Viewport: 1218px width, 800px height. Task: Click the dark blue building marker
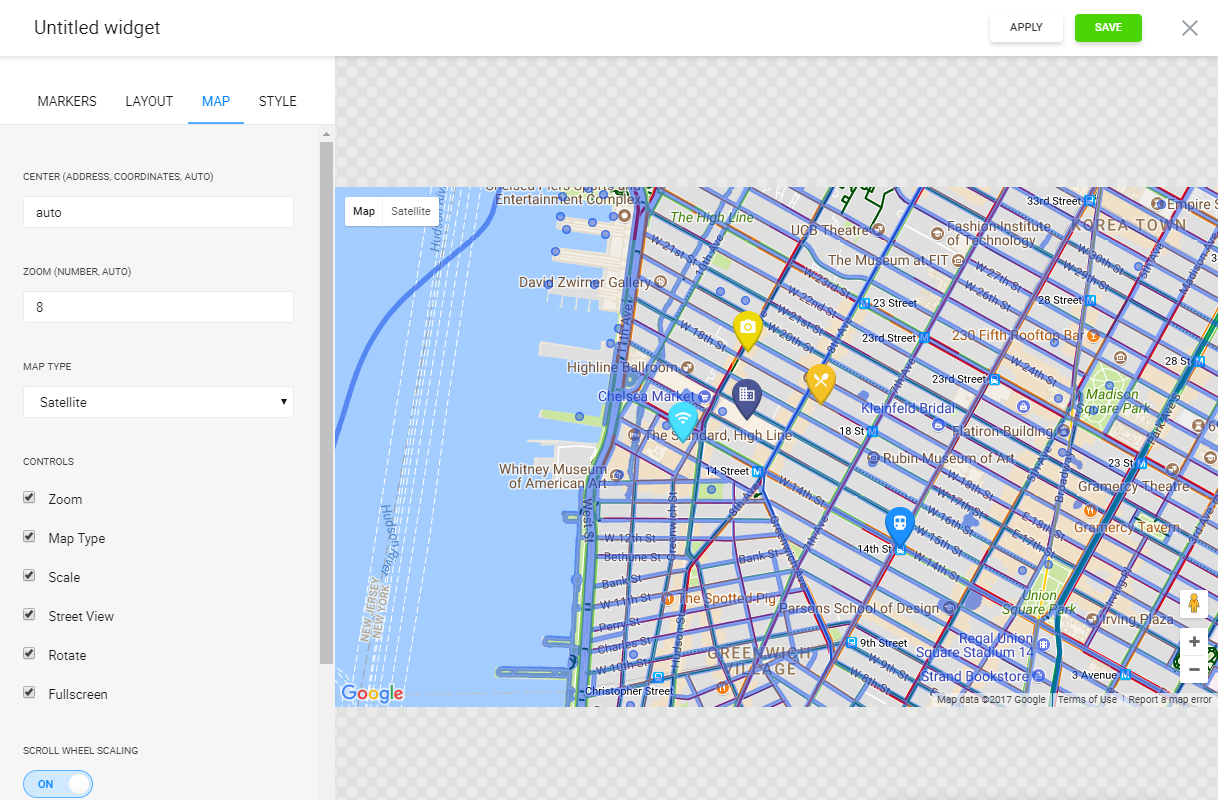(746, 397)
